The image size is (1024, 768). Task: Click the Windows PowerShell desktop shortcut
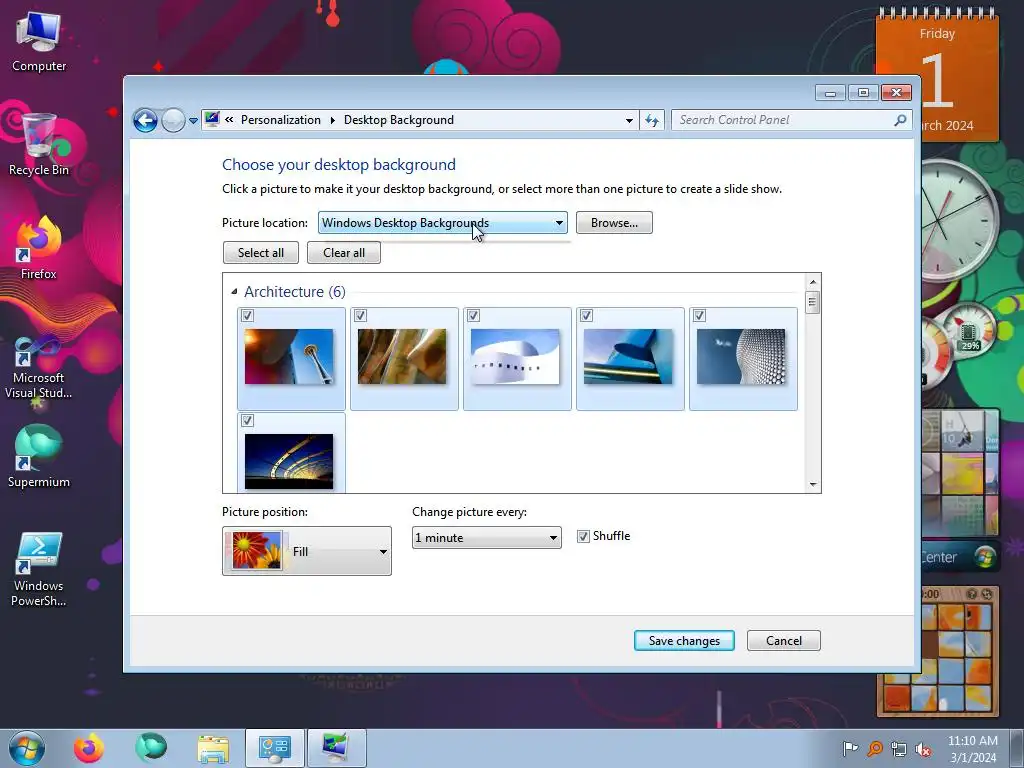[x=39, y=569]
